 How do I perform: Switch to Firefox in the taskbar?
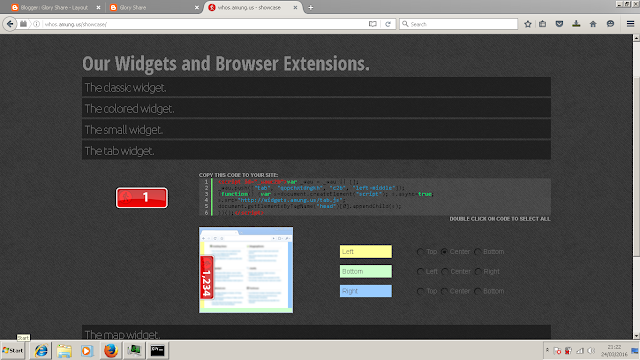click(x=111, y=351)
